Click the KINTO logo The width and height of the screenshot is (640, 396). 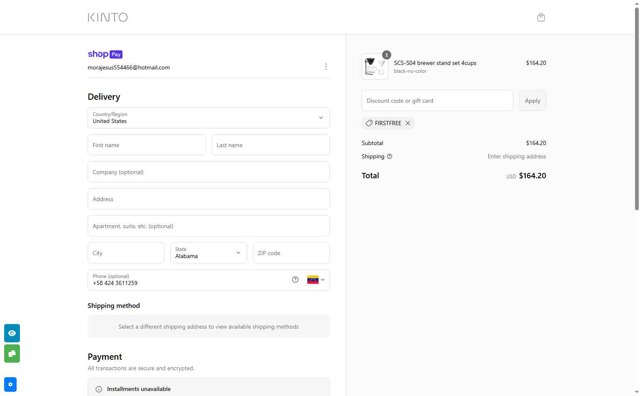click(108, 17)
